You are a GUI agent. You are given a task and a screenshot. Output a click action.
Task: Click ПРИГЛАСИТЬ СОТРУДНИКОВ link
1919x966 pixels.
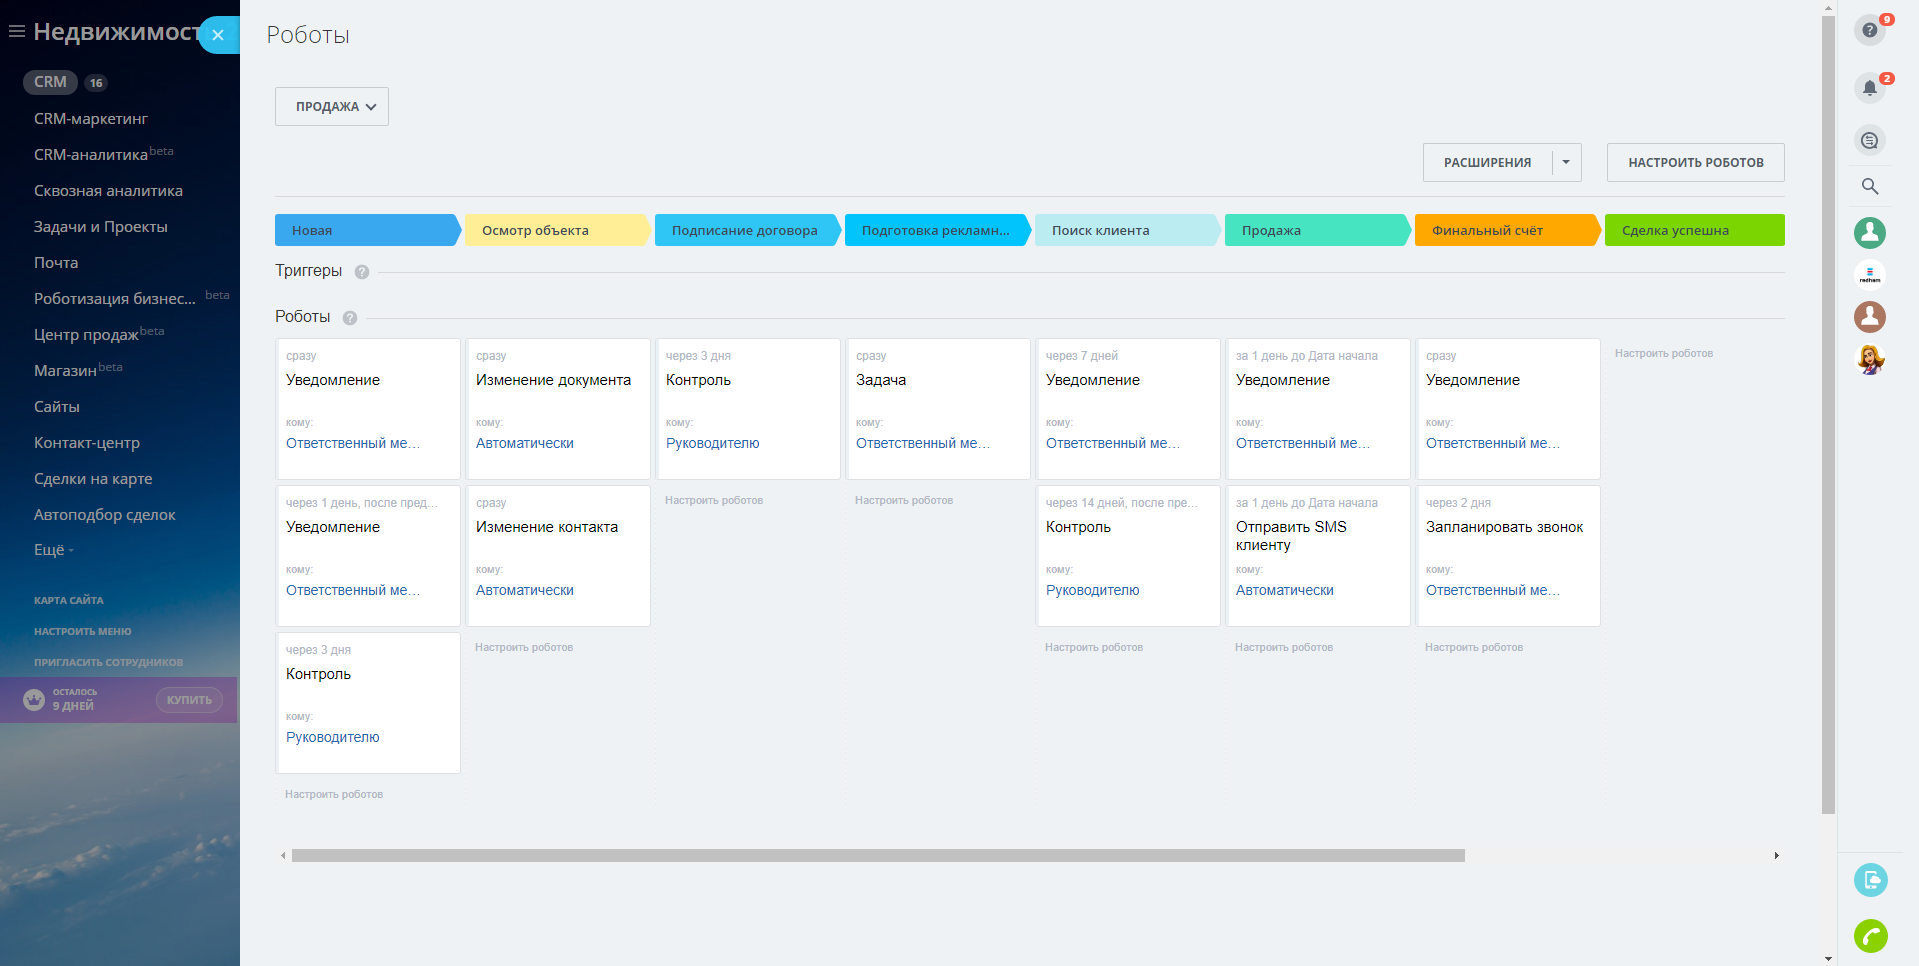point(109,662)
